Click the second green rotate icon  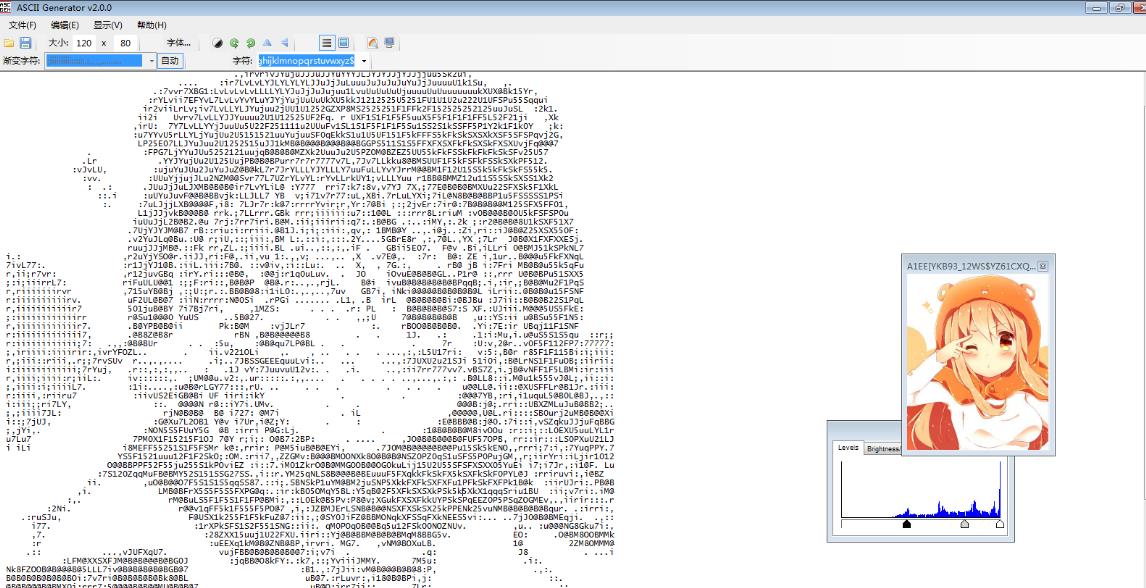[250, 44]
